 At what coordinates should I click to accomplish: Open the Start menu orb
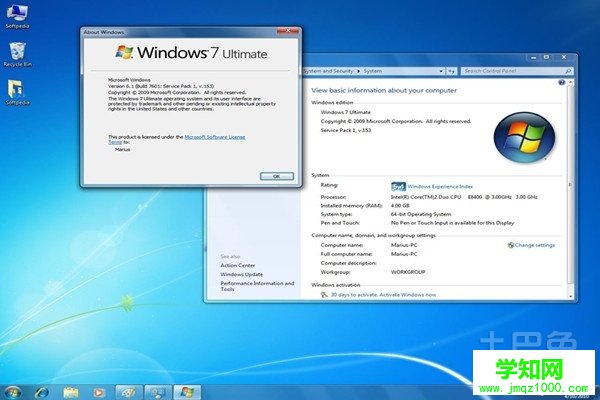13,392
